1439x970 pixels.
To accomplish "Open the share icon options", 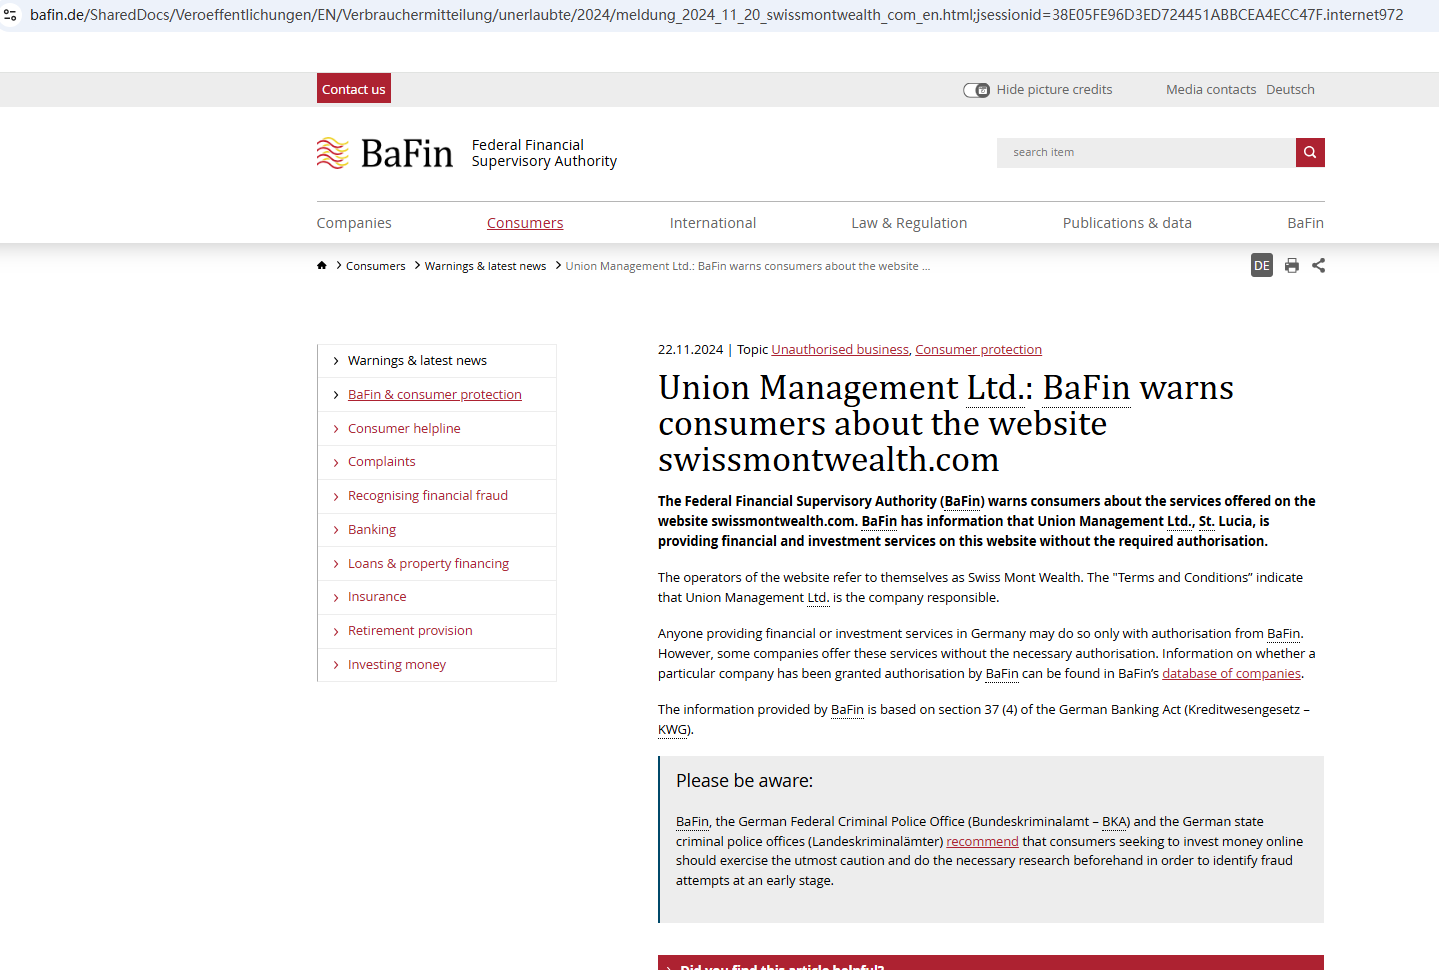I will coord(1319,265).
